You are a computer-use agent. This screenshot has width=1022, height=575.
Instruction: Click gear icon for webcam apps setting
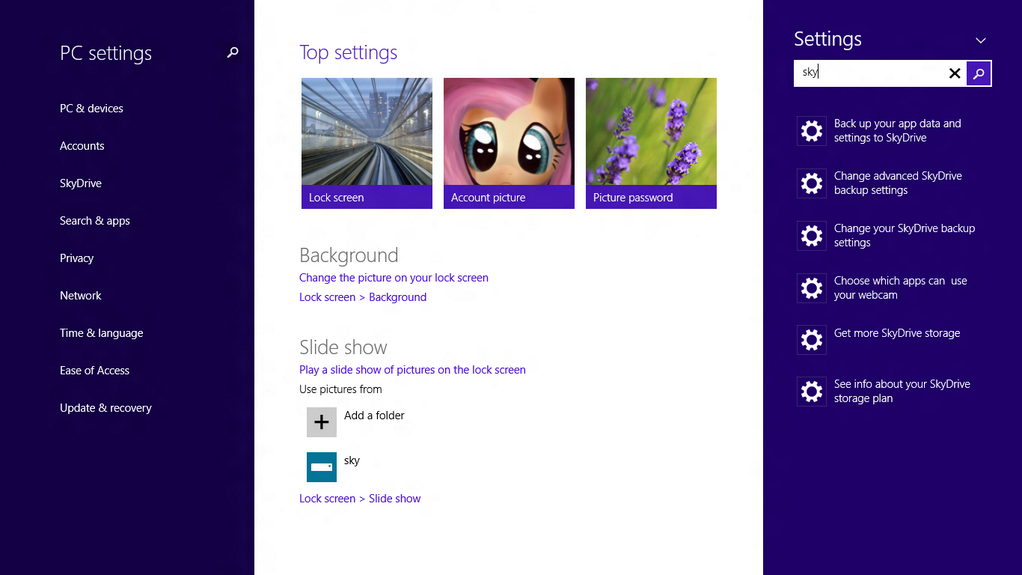(811, 288)
